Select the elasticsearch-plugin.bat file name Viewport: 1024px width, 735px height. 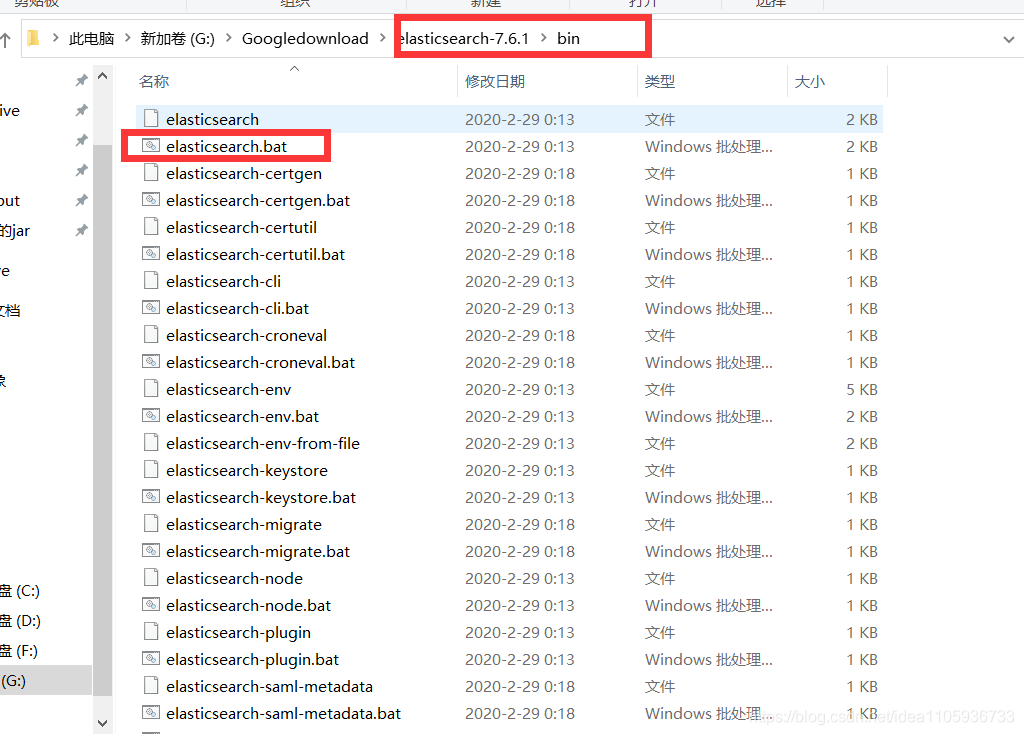pos(252,660)
